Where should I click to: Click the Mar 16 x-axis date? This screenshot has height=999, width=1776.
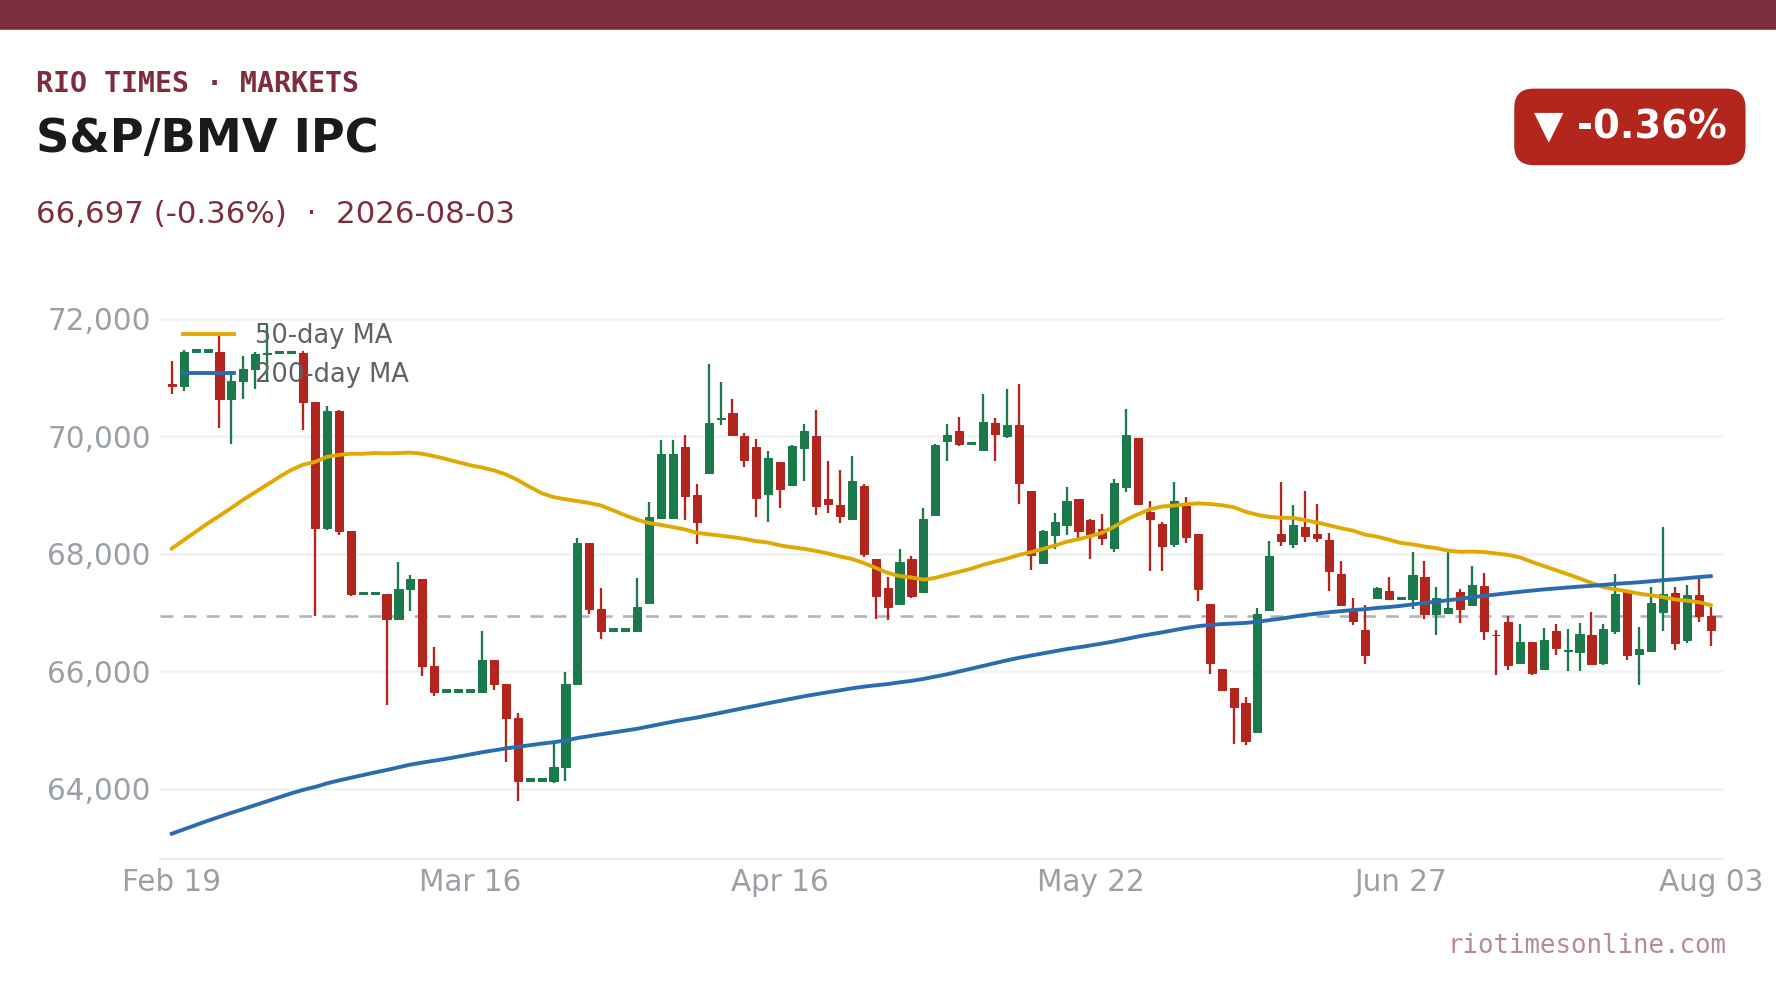470,882
